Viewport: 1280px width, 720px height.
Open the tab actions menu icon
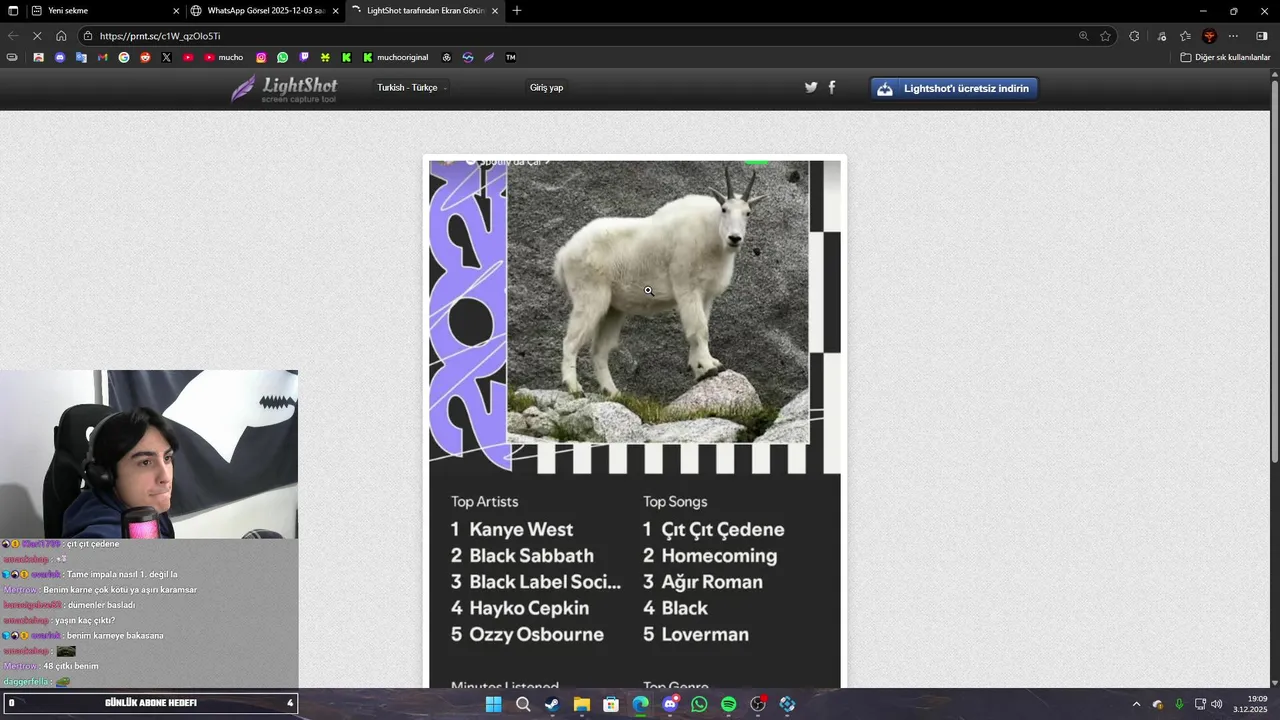pos(13,11)
